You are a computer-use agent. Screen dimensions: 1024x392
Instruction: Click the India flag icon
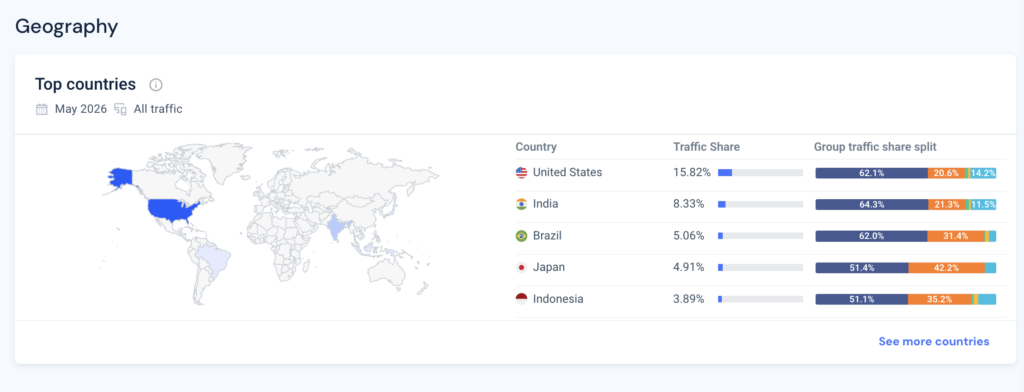tap(521, 204)
